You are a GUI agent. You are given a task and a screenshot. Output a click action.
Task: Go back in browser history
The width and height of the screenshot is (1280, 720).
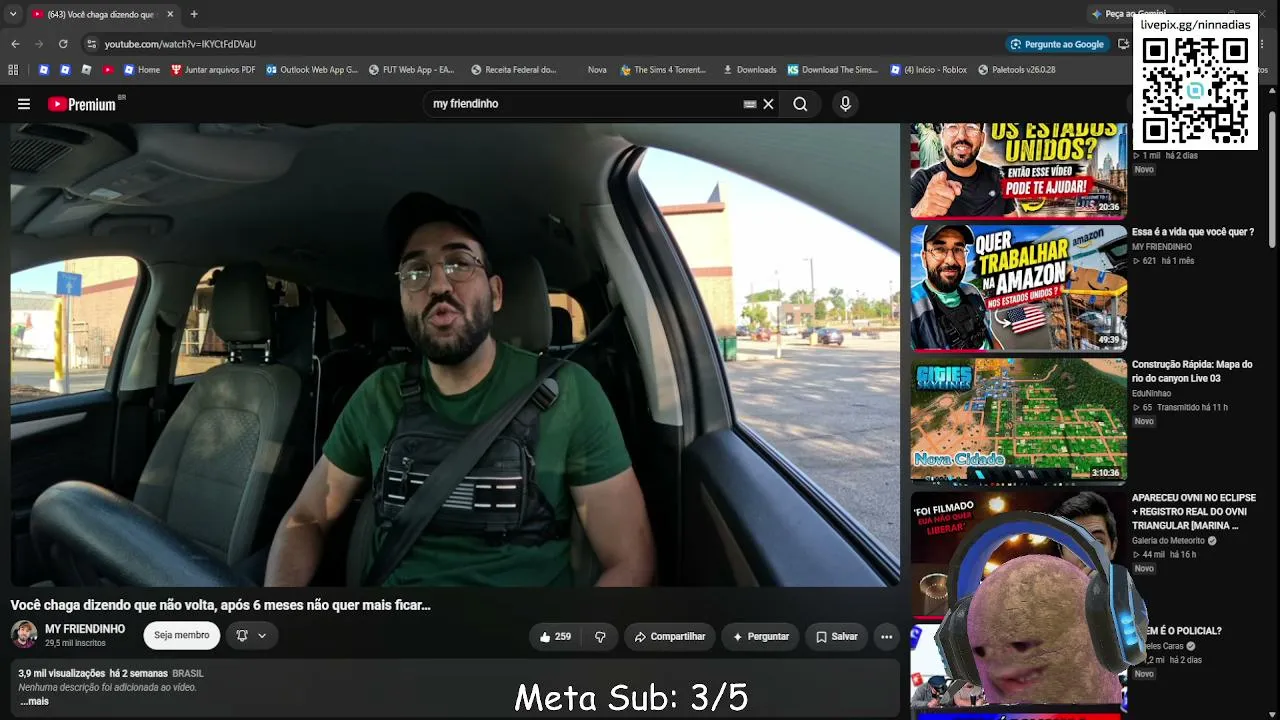15,44
